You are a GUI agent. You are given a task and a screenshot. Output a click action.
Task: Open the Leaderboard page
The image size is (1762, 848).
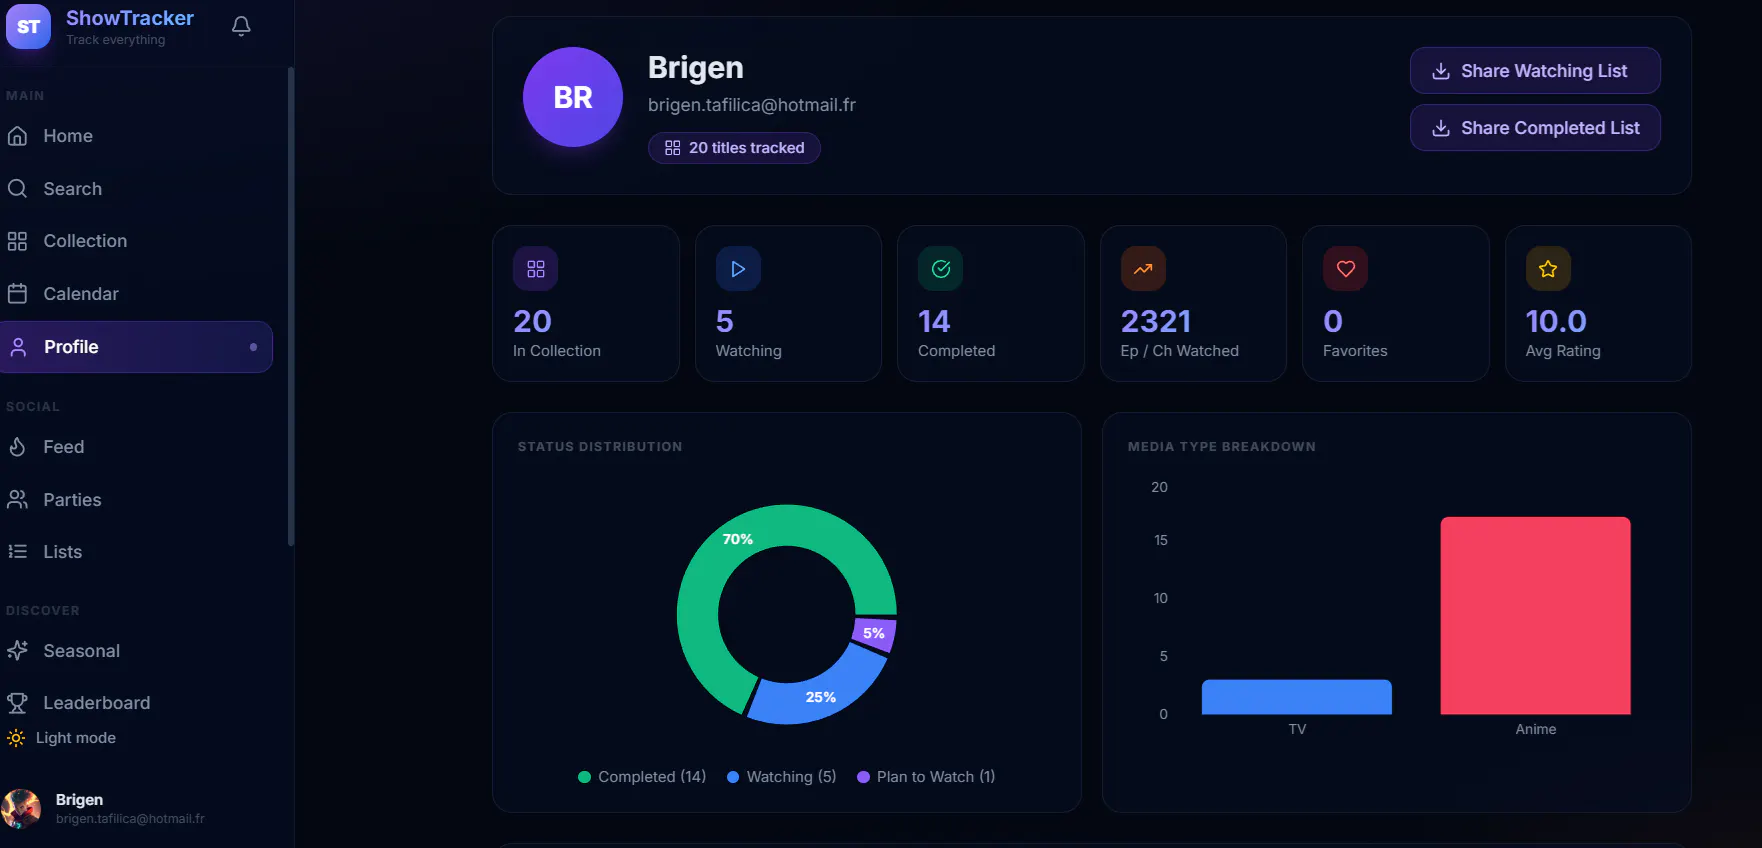coord(136,703)
